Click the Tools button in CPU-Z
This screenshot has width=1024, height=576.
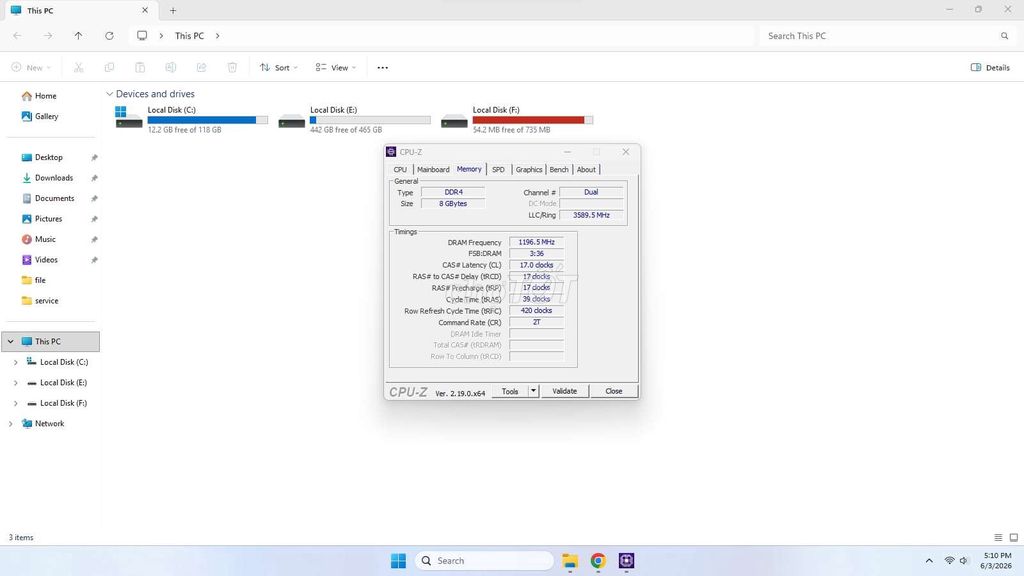510,391
